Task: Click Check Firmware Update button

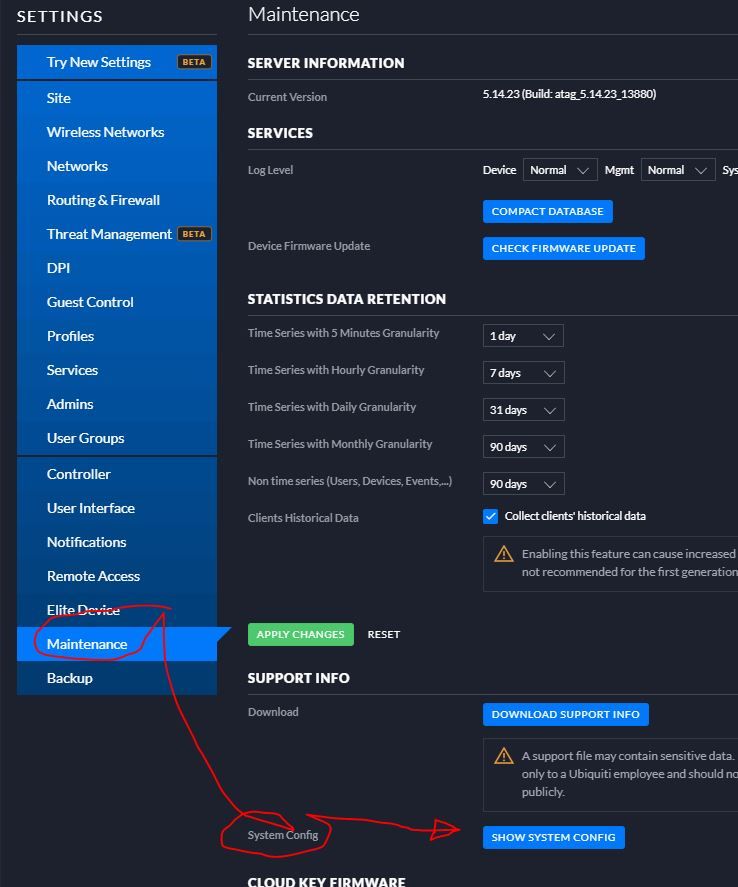Action: click(563, 248)
